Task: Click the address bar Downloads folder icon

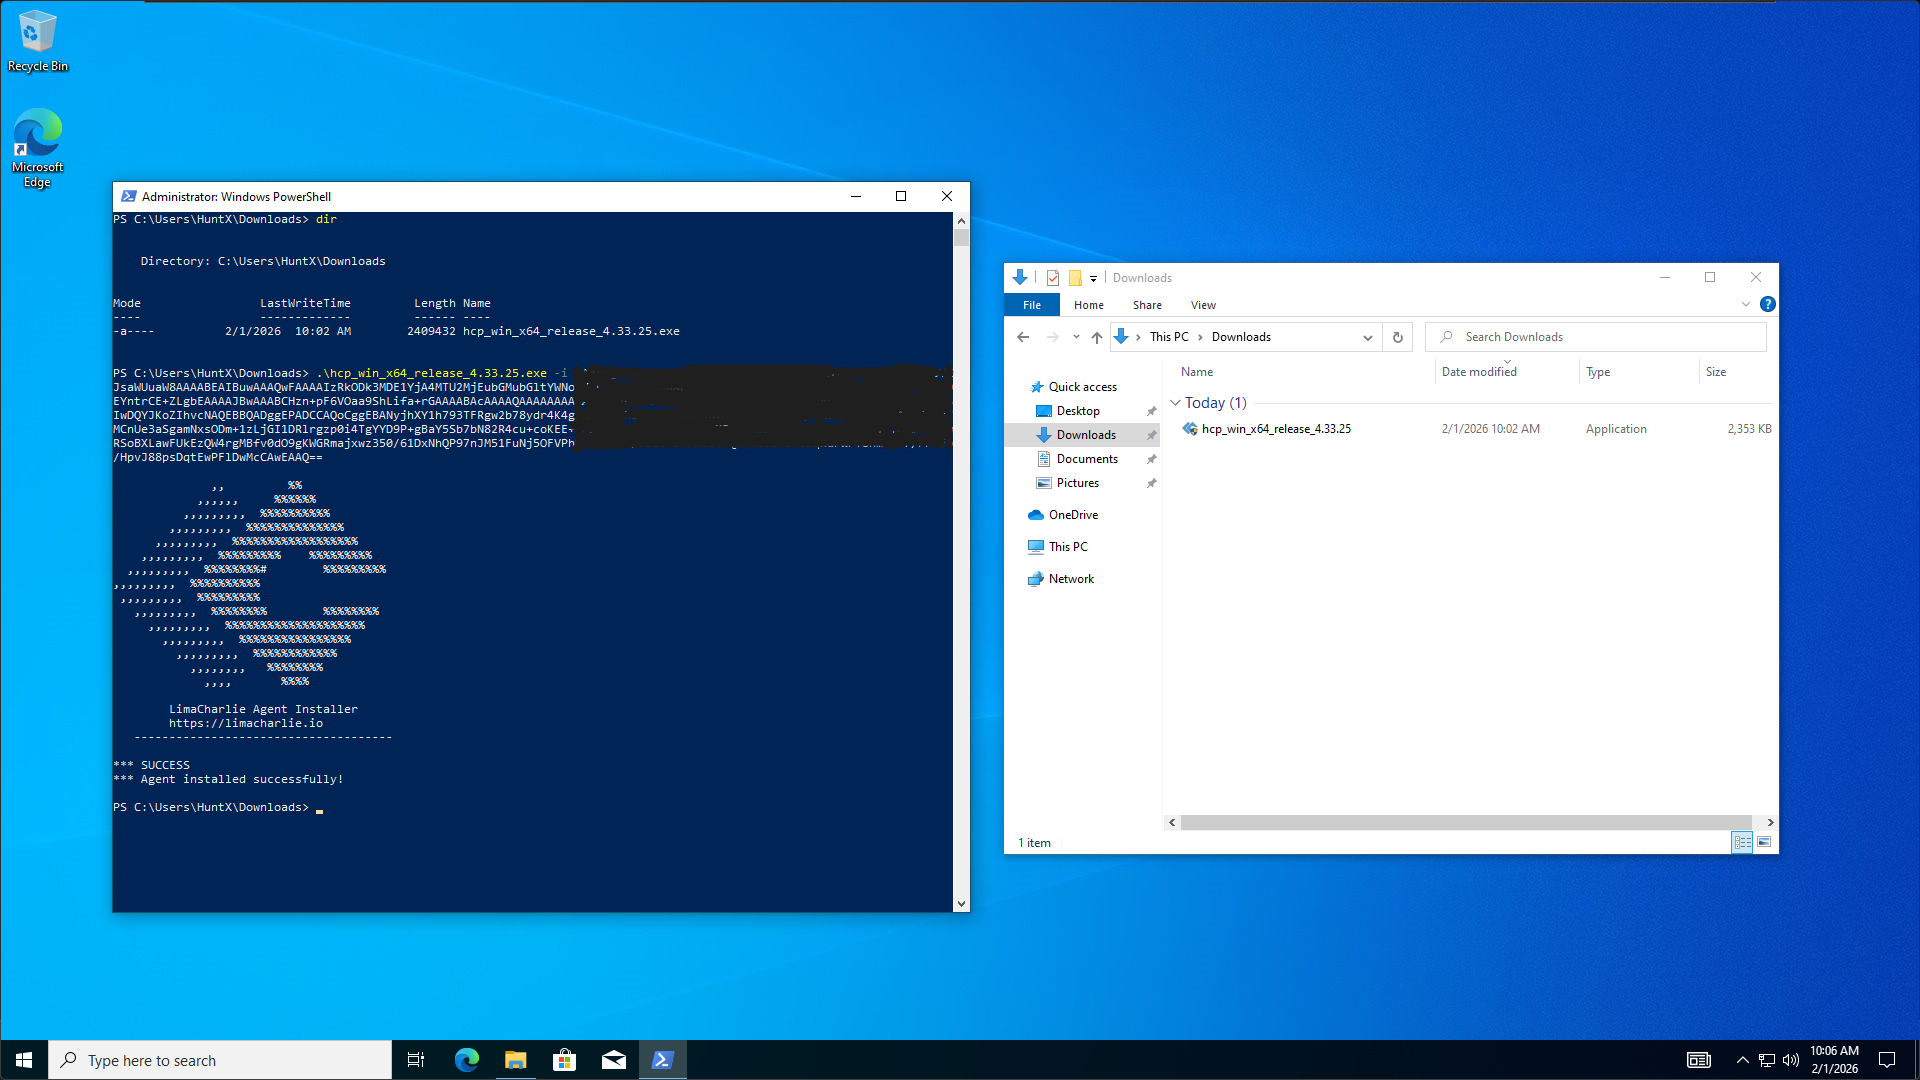Action: tap(1121, 337)
